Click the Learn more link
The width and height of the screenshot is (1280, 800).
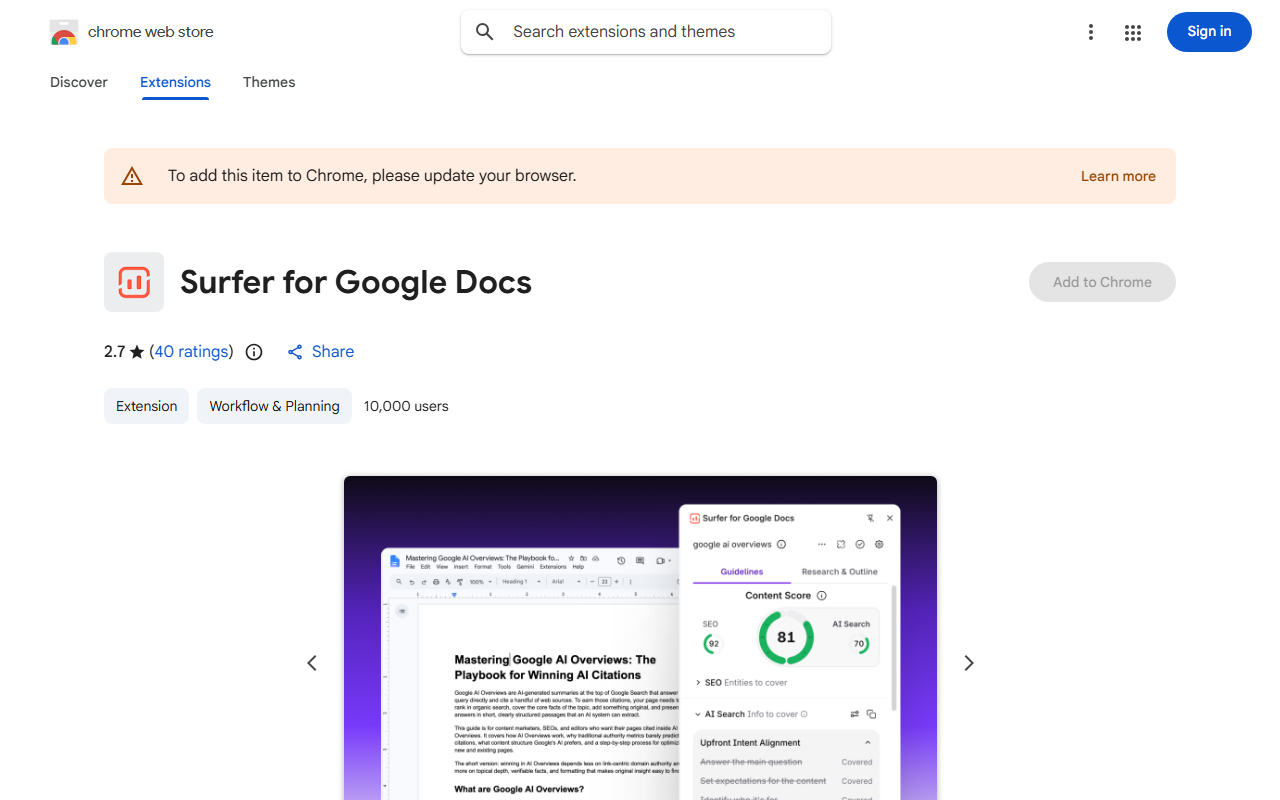(1118, 176)
